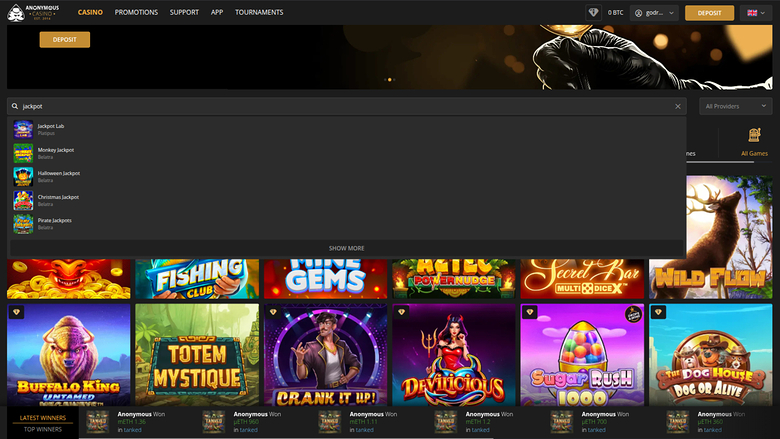
Task: Click diamond badge on Buffalo King
Action: pos(16,312)
